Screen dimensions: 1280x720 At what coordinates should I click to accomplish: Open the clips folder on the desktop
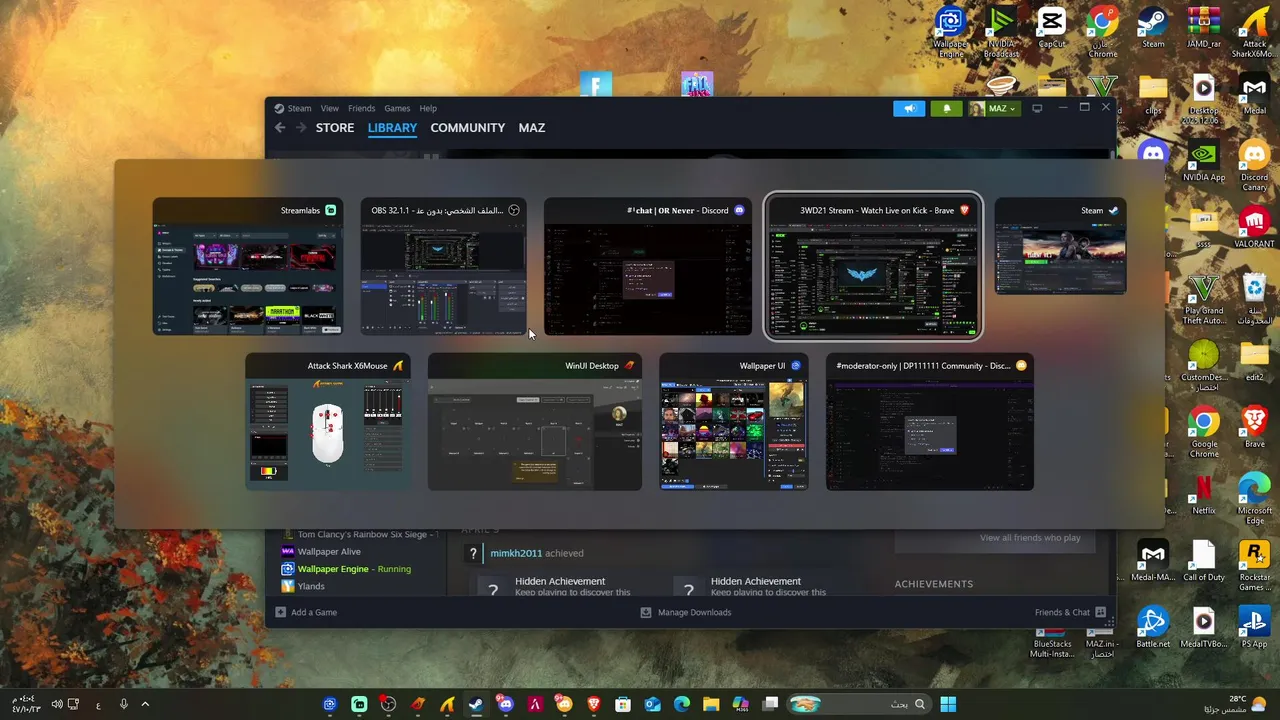(1153, 95)
